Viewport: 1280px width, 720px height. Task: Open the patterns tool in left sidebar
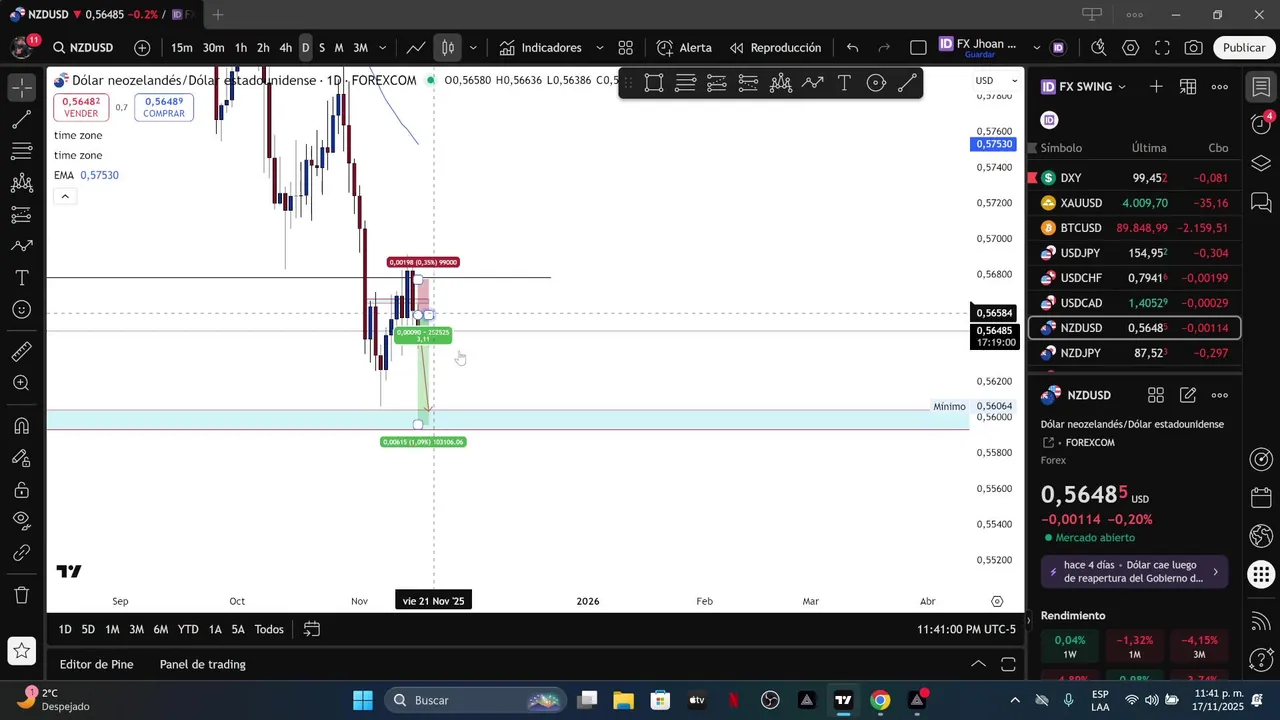(x=21, y=183)
